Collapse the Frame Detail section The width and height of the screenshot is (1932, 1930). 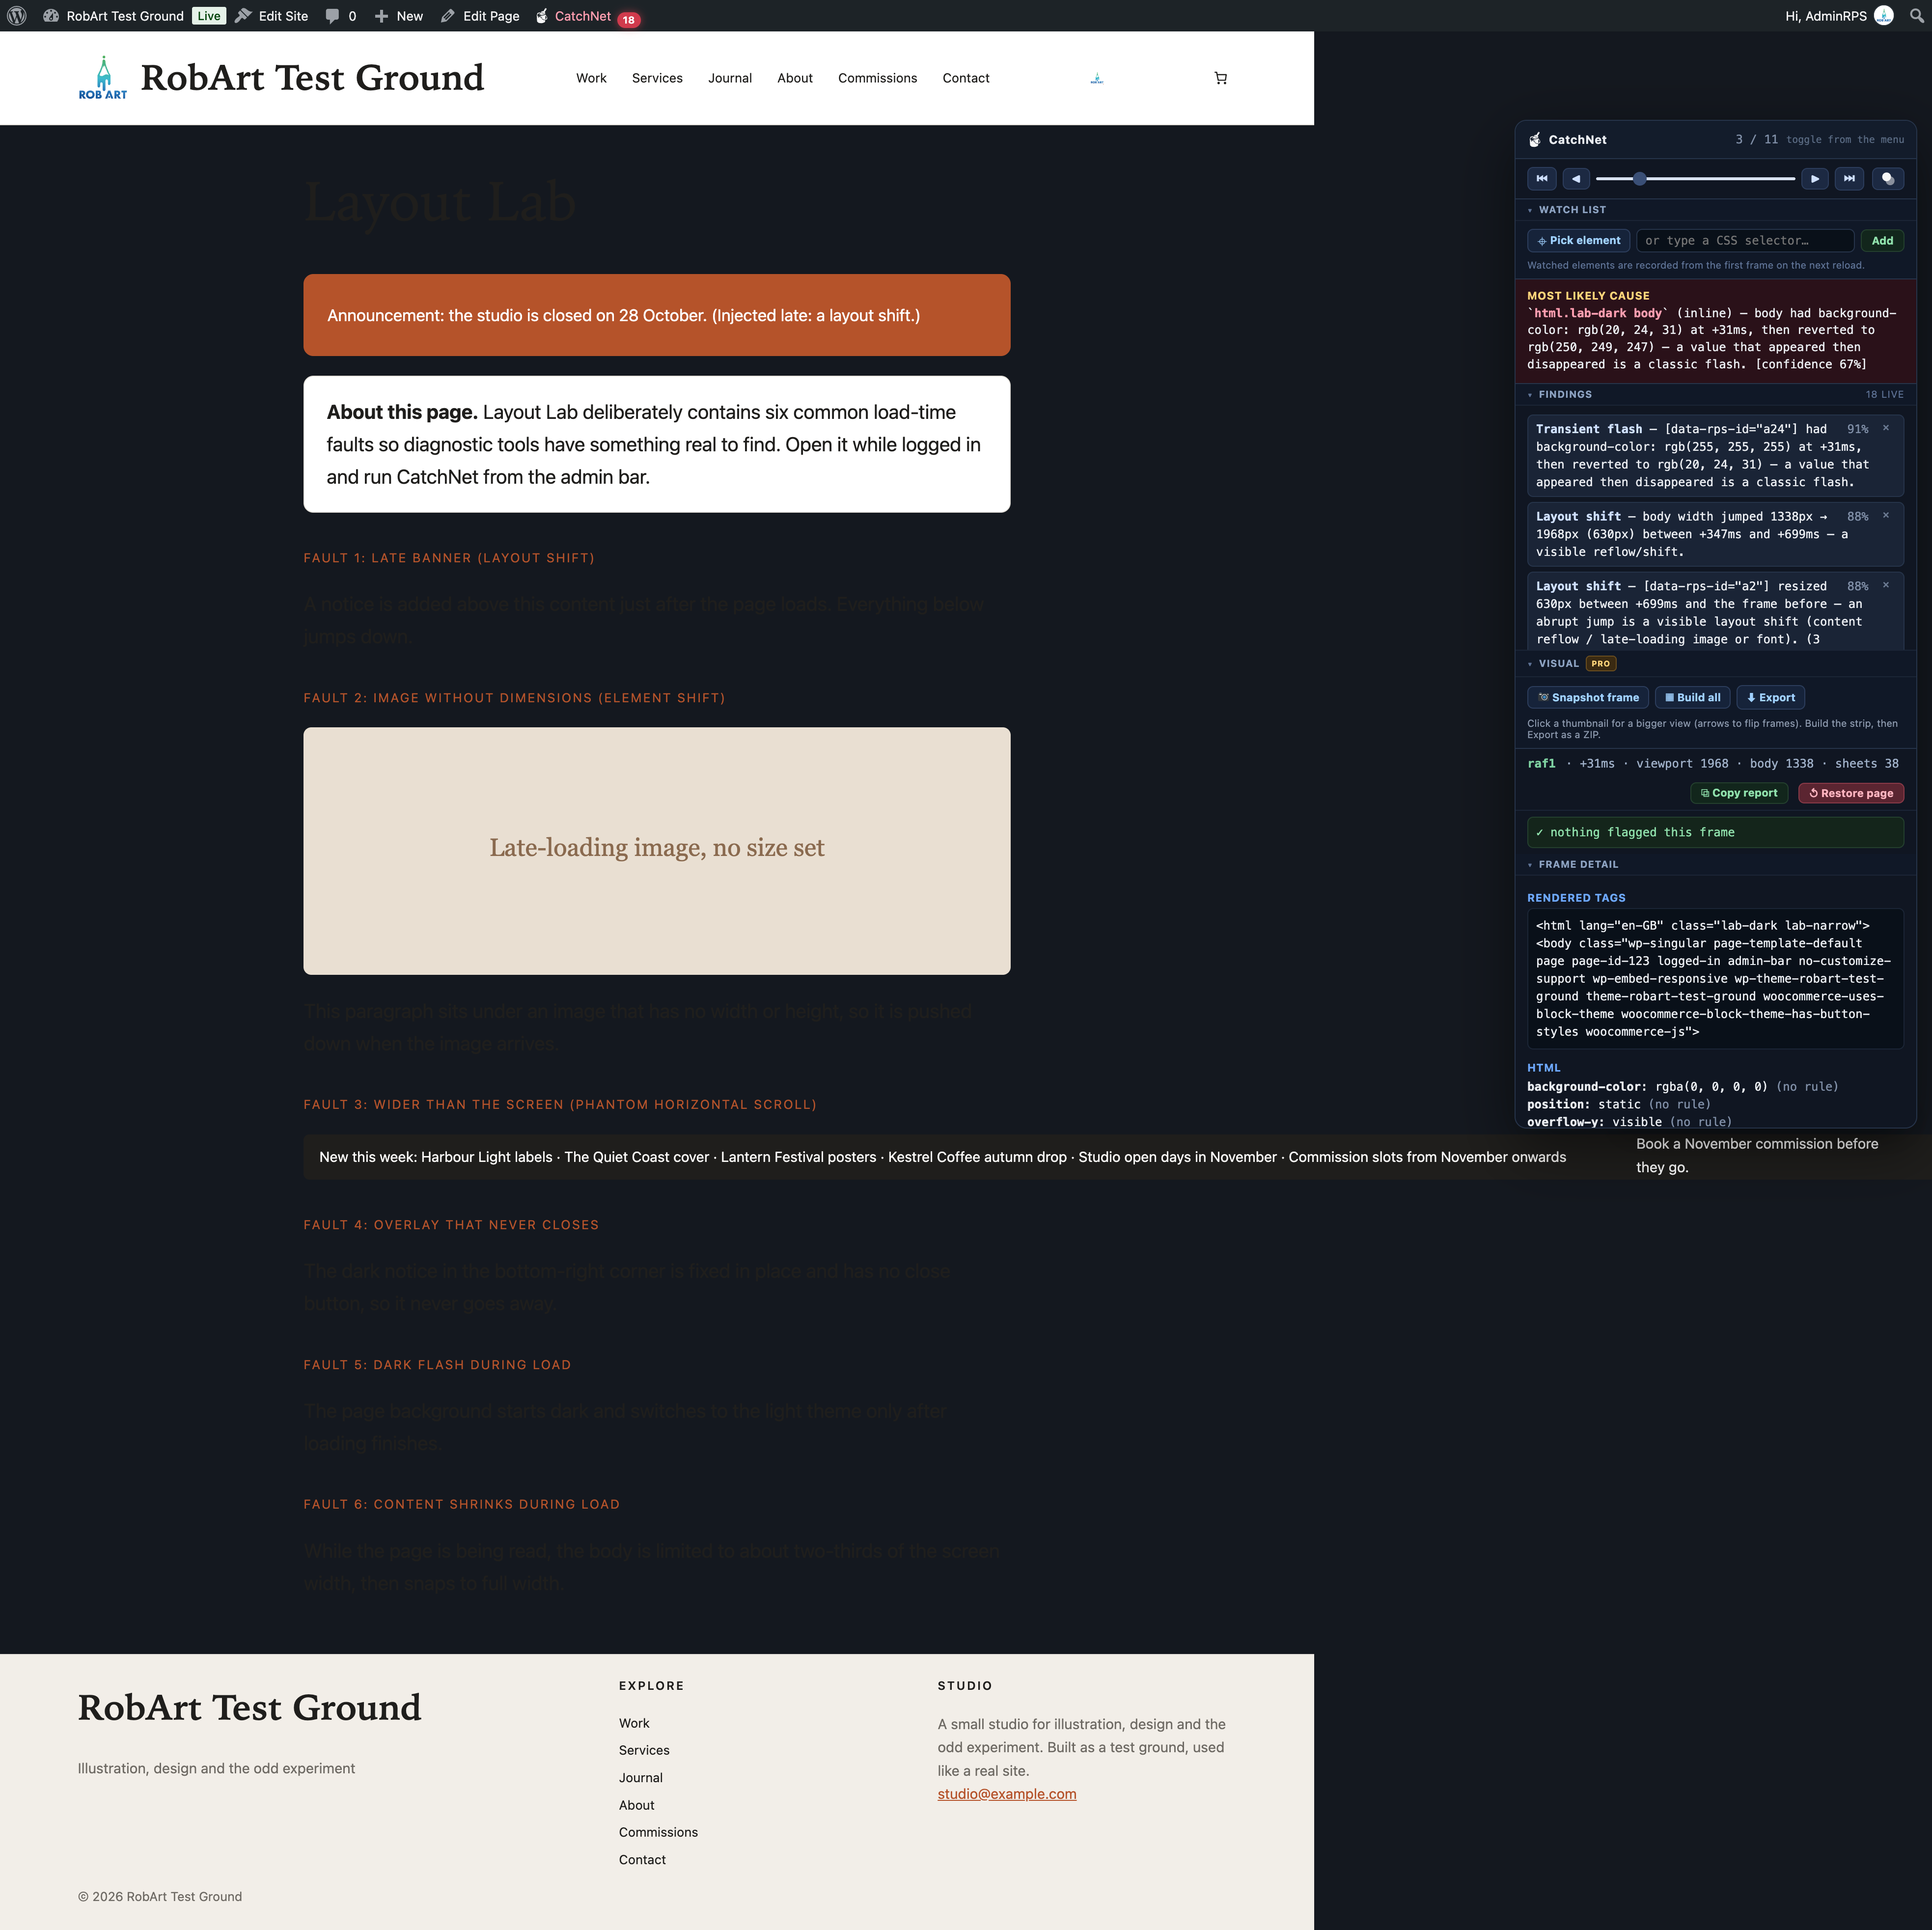(1573, 865)
